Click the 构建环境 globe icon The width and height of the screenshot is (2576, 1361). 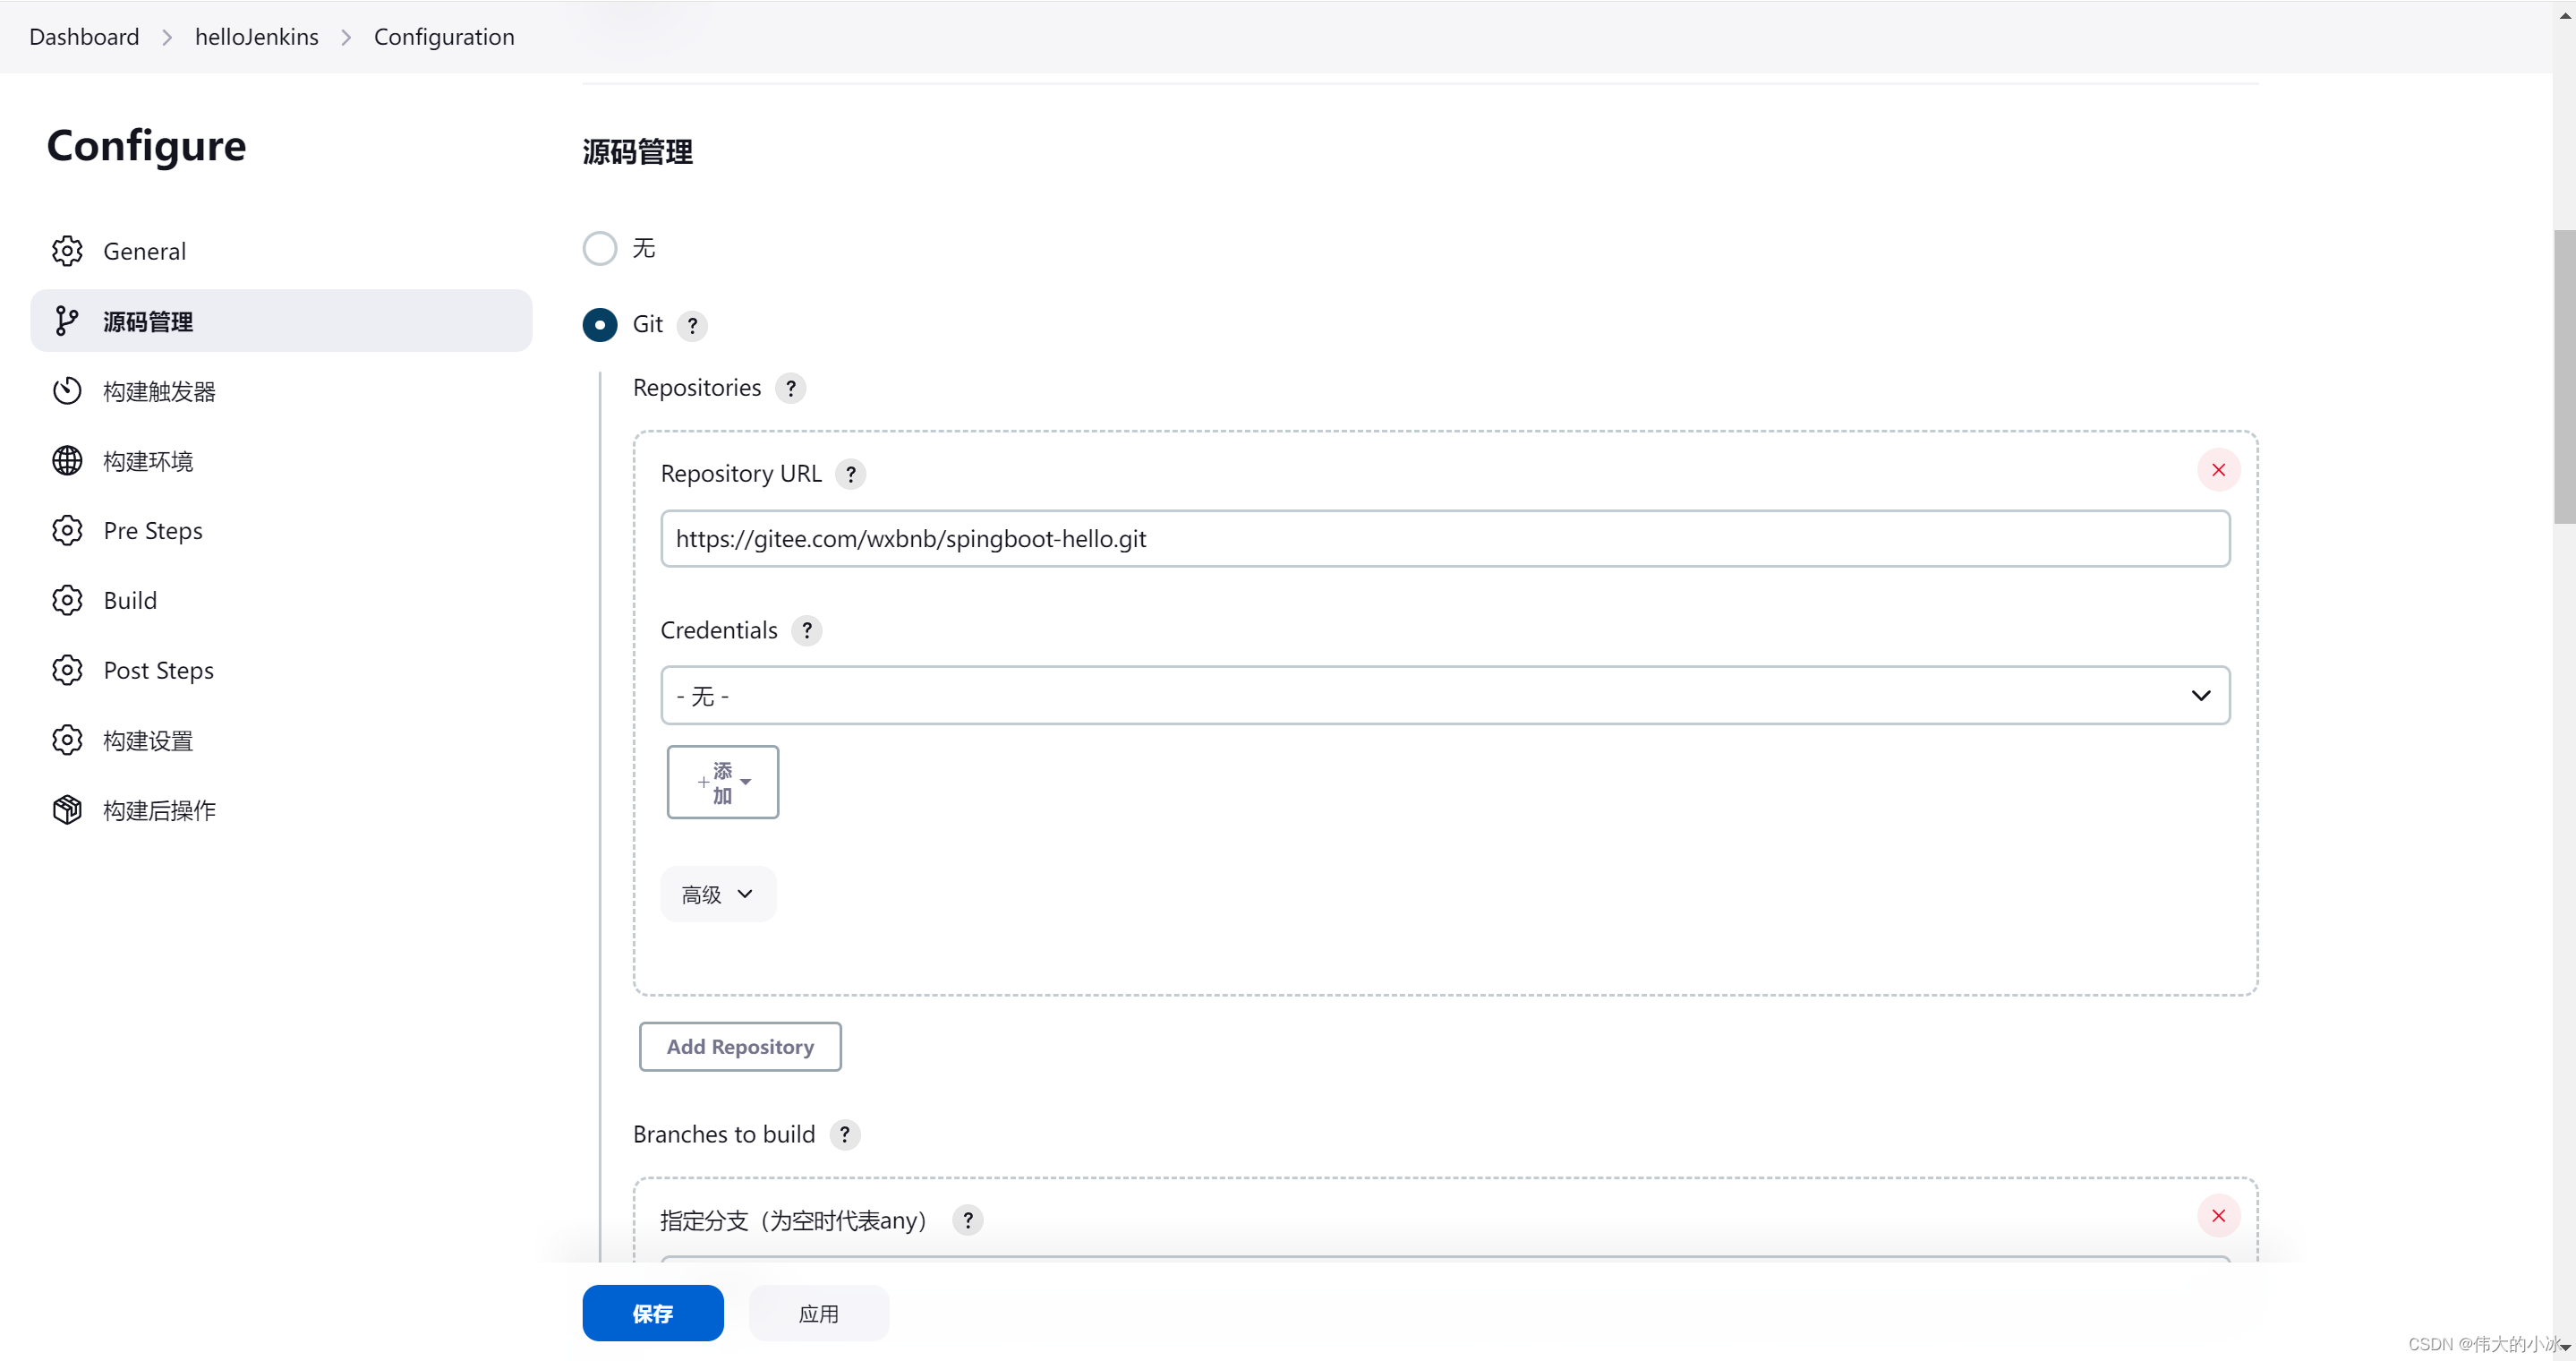[67, 461]
